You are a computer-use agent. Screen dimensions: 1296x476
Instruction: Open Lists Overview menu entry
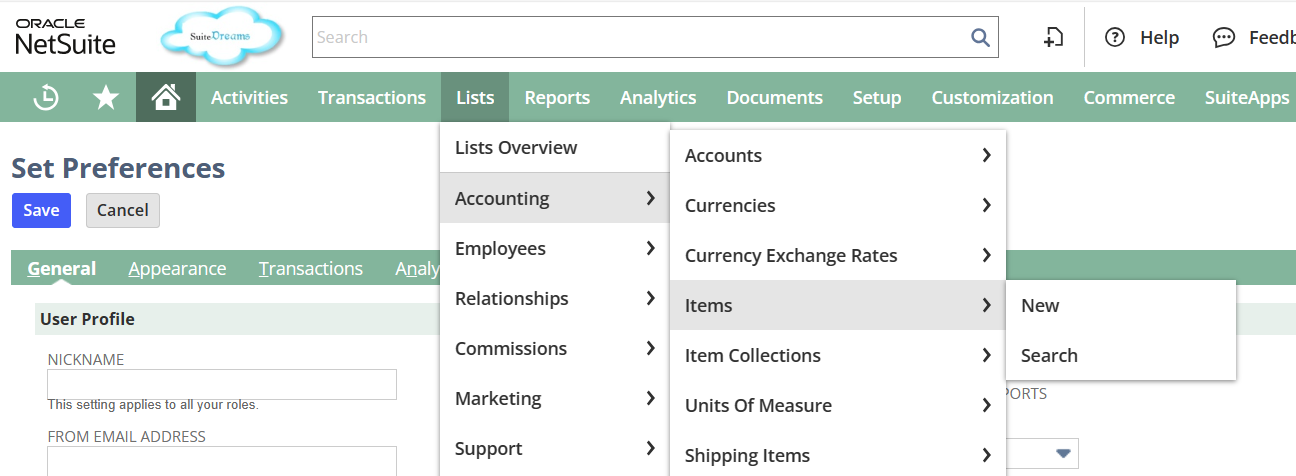click(x=516, y=147)
